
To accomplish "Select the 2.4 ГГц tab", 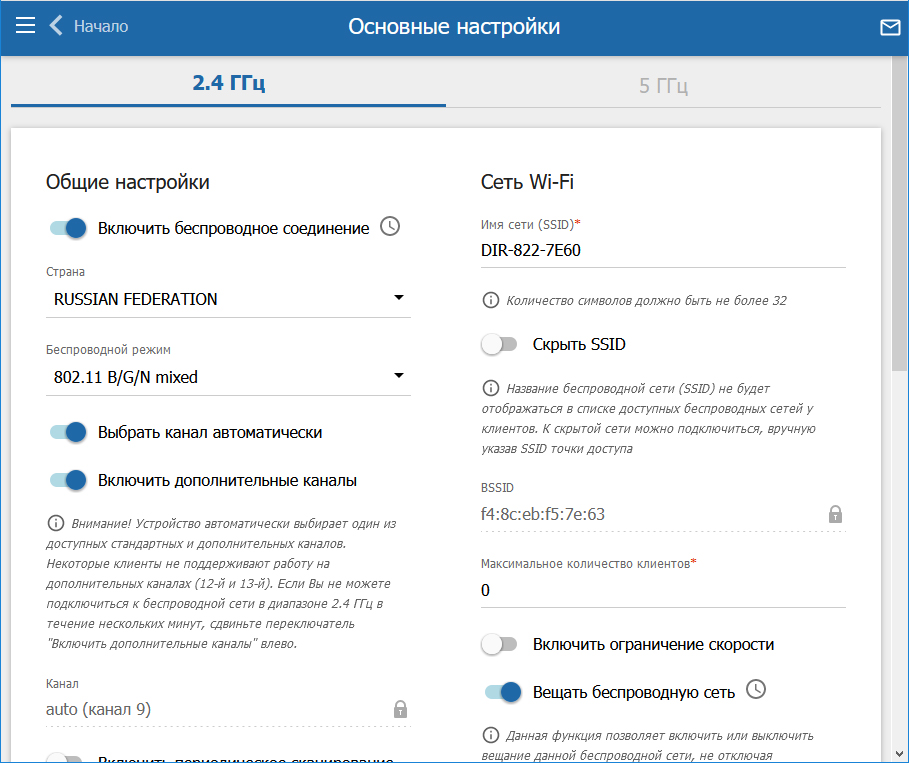I will (x=228, y=83).
